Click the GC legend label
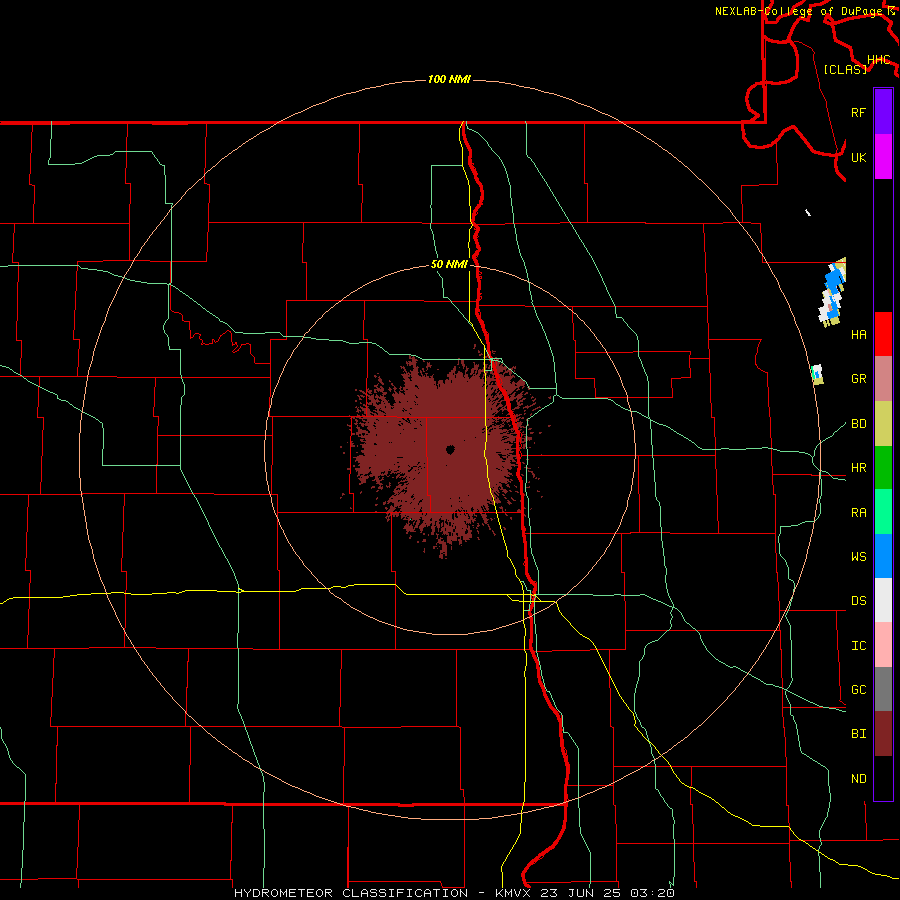 coord(858,689)
